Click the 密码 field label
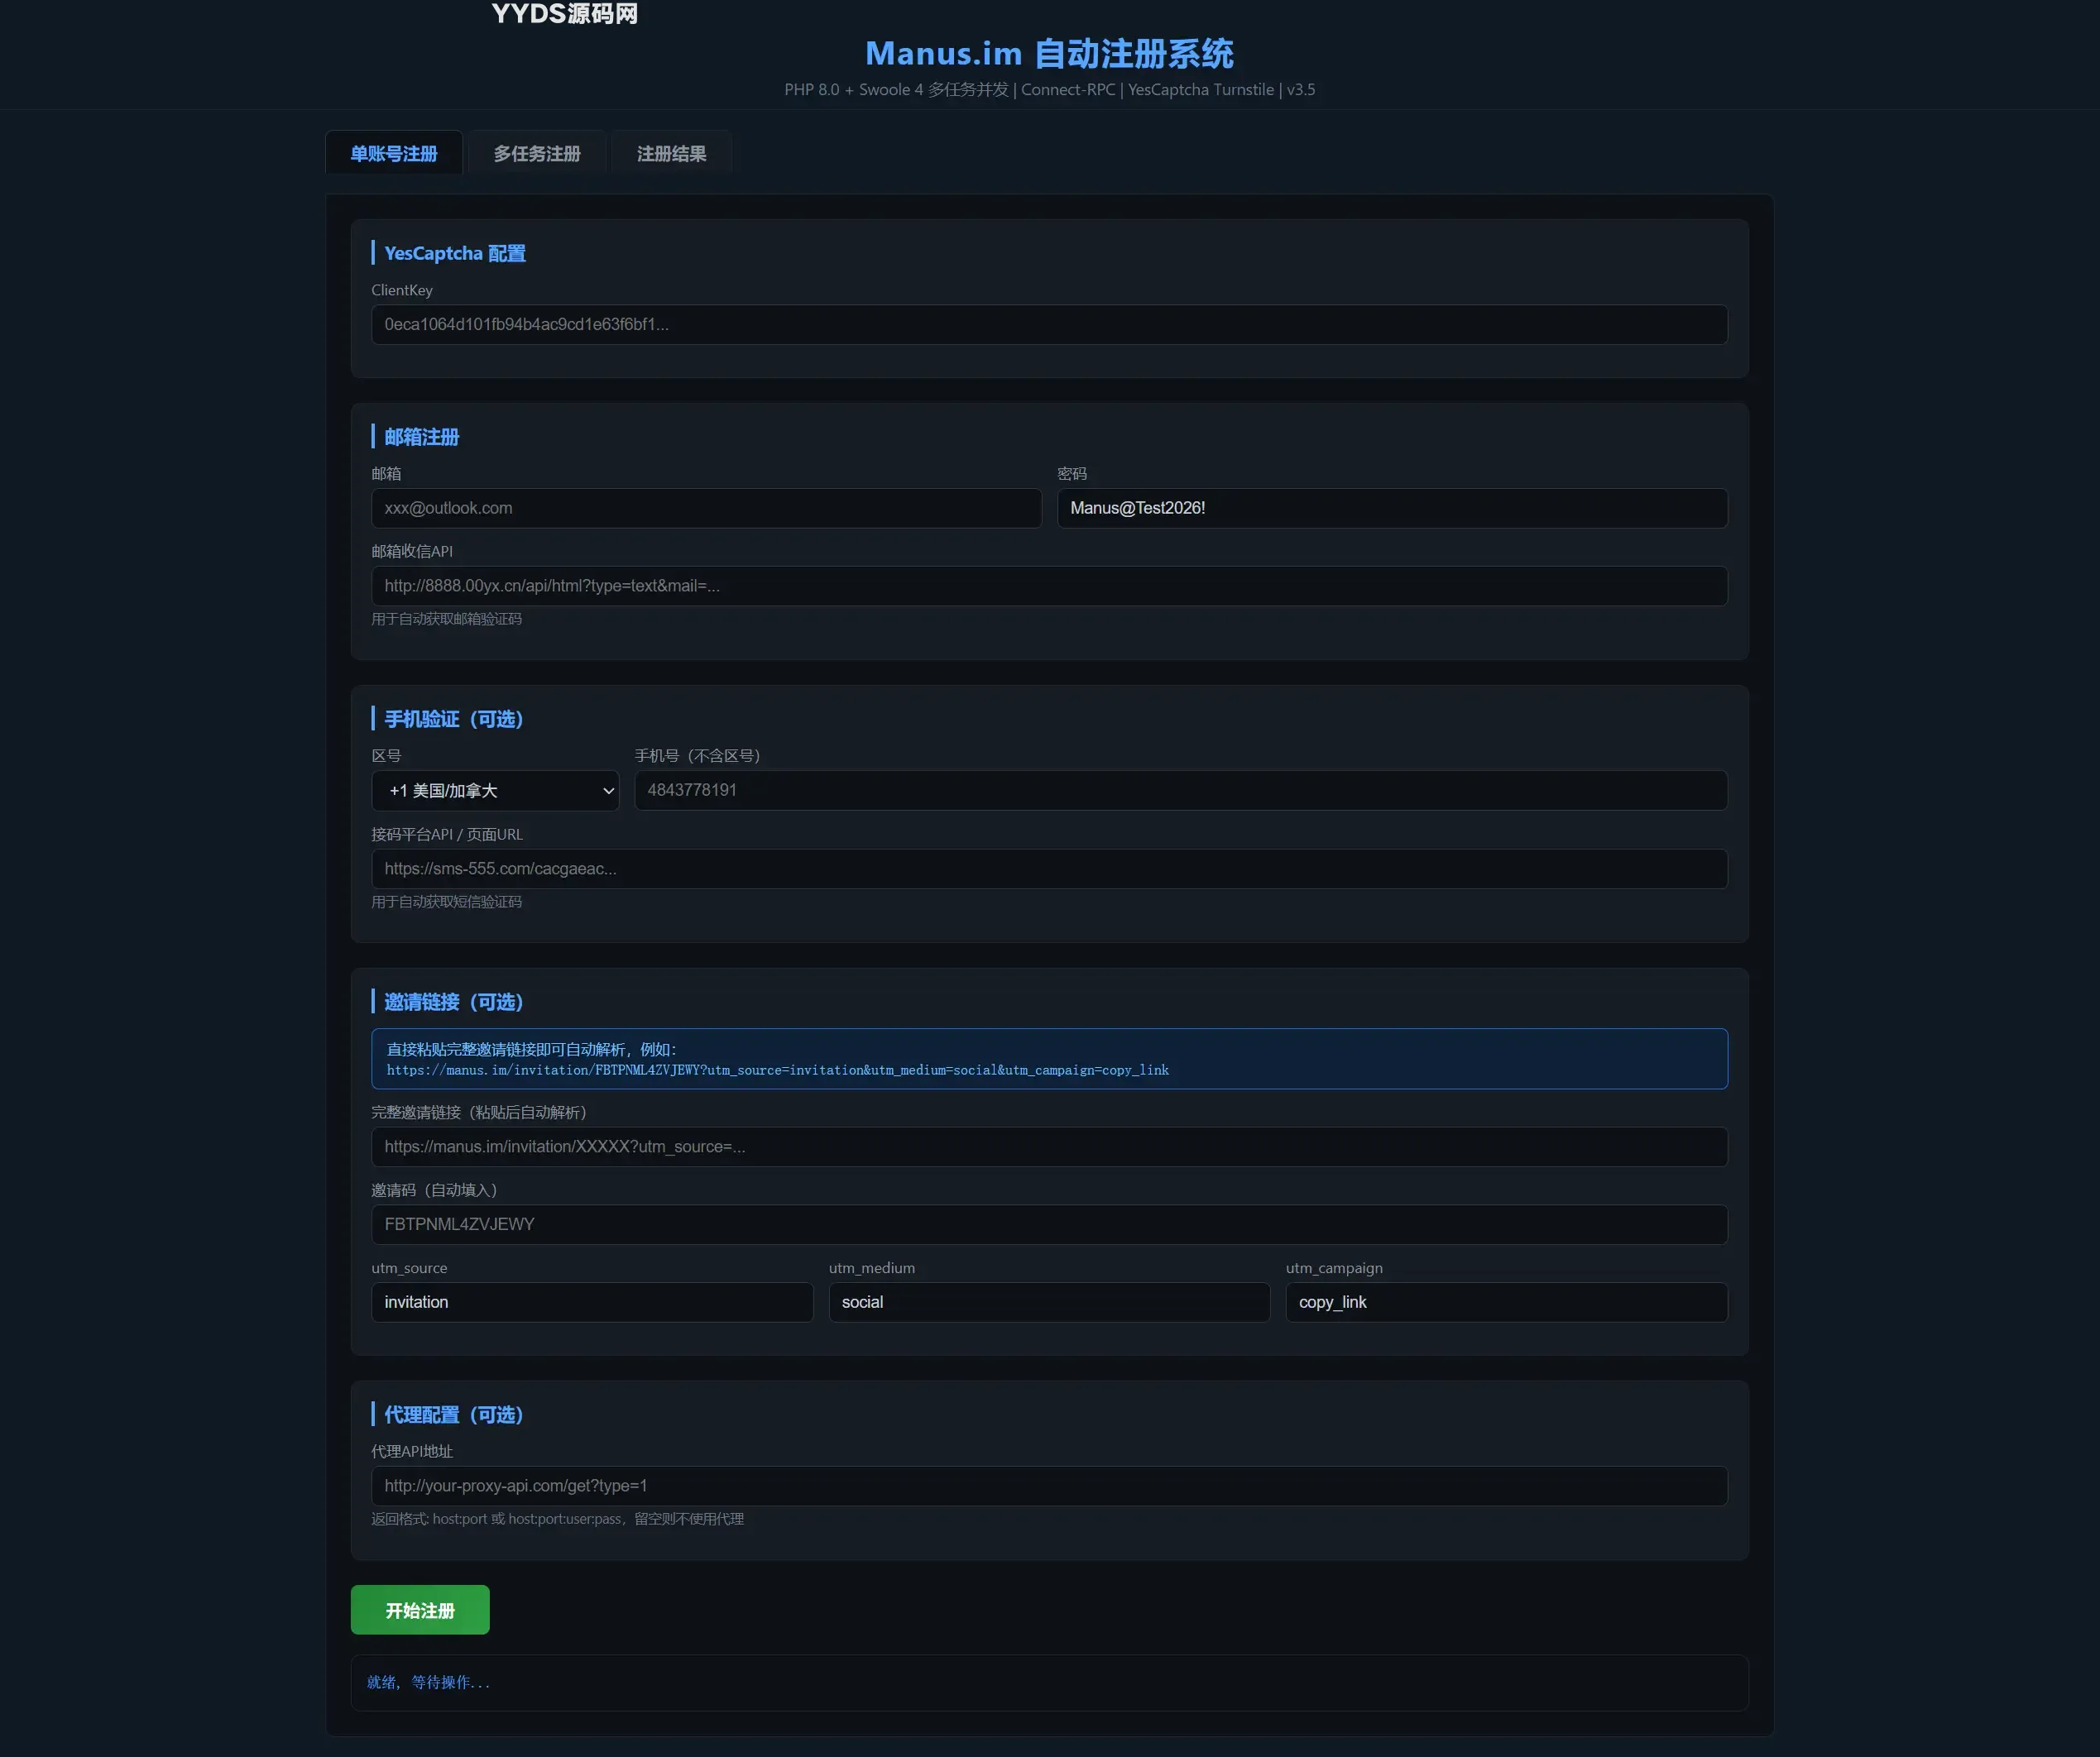Viewport: 2100px width, 1757px height. coord(1072,474)
